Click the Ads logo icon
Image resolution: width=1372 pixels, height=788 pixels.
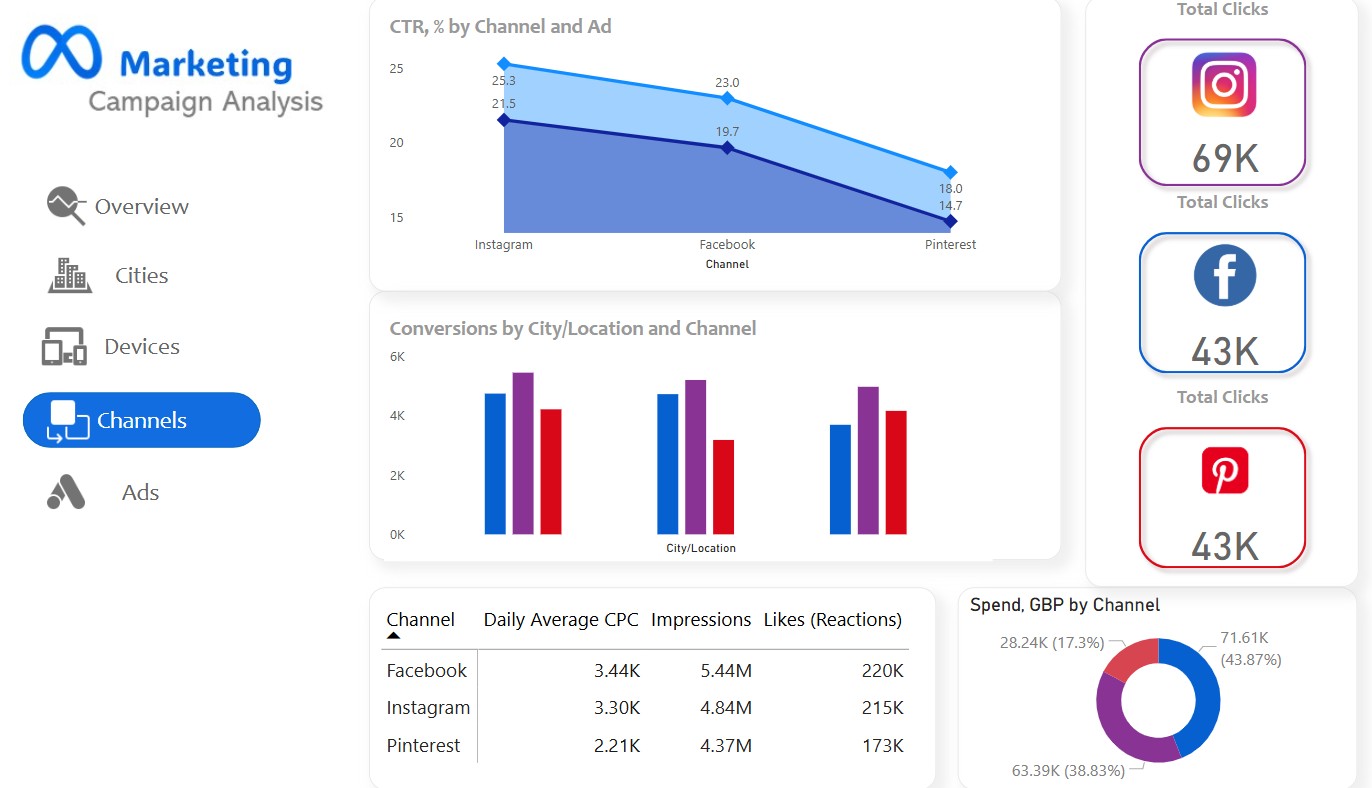click(66, 492)
